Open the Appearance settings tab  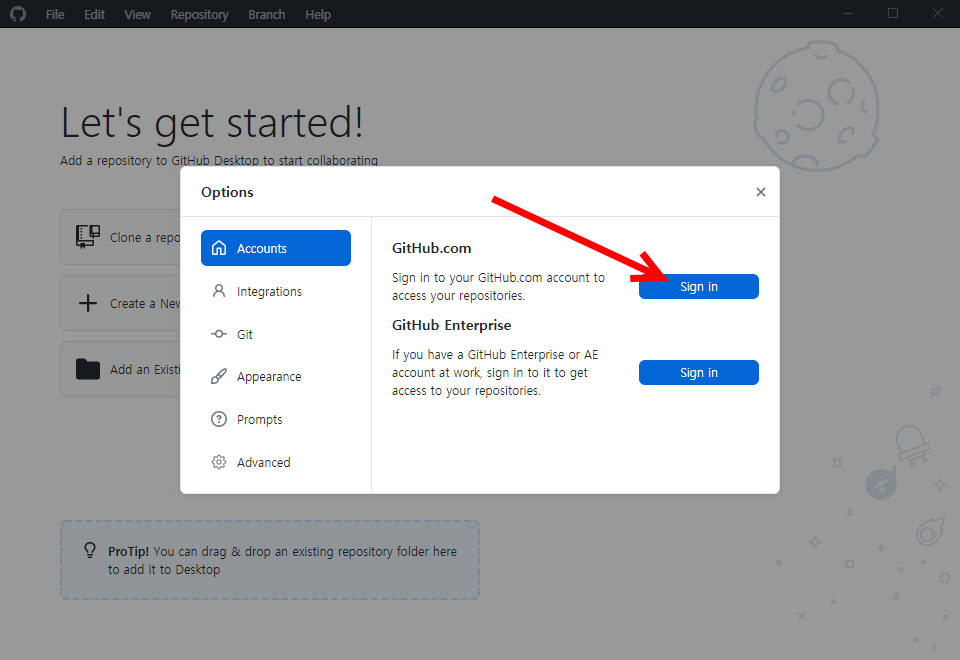276,377
